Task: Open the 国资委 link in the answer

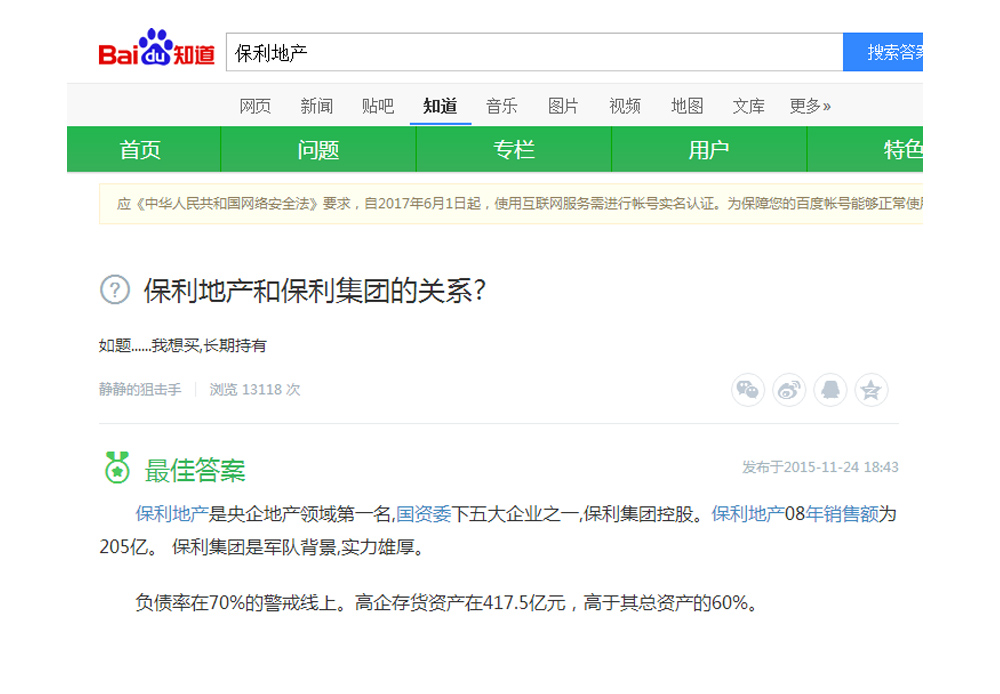Action: pyautogui.click(x=423, y=513)
